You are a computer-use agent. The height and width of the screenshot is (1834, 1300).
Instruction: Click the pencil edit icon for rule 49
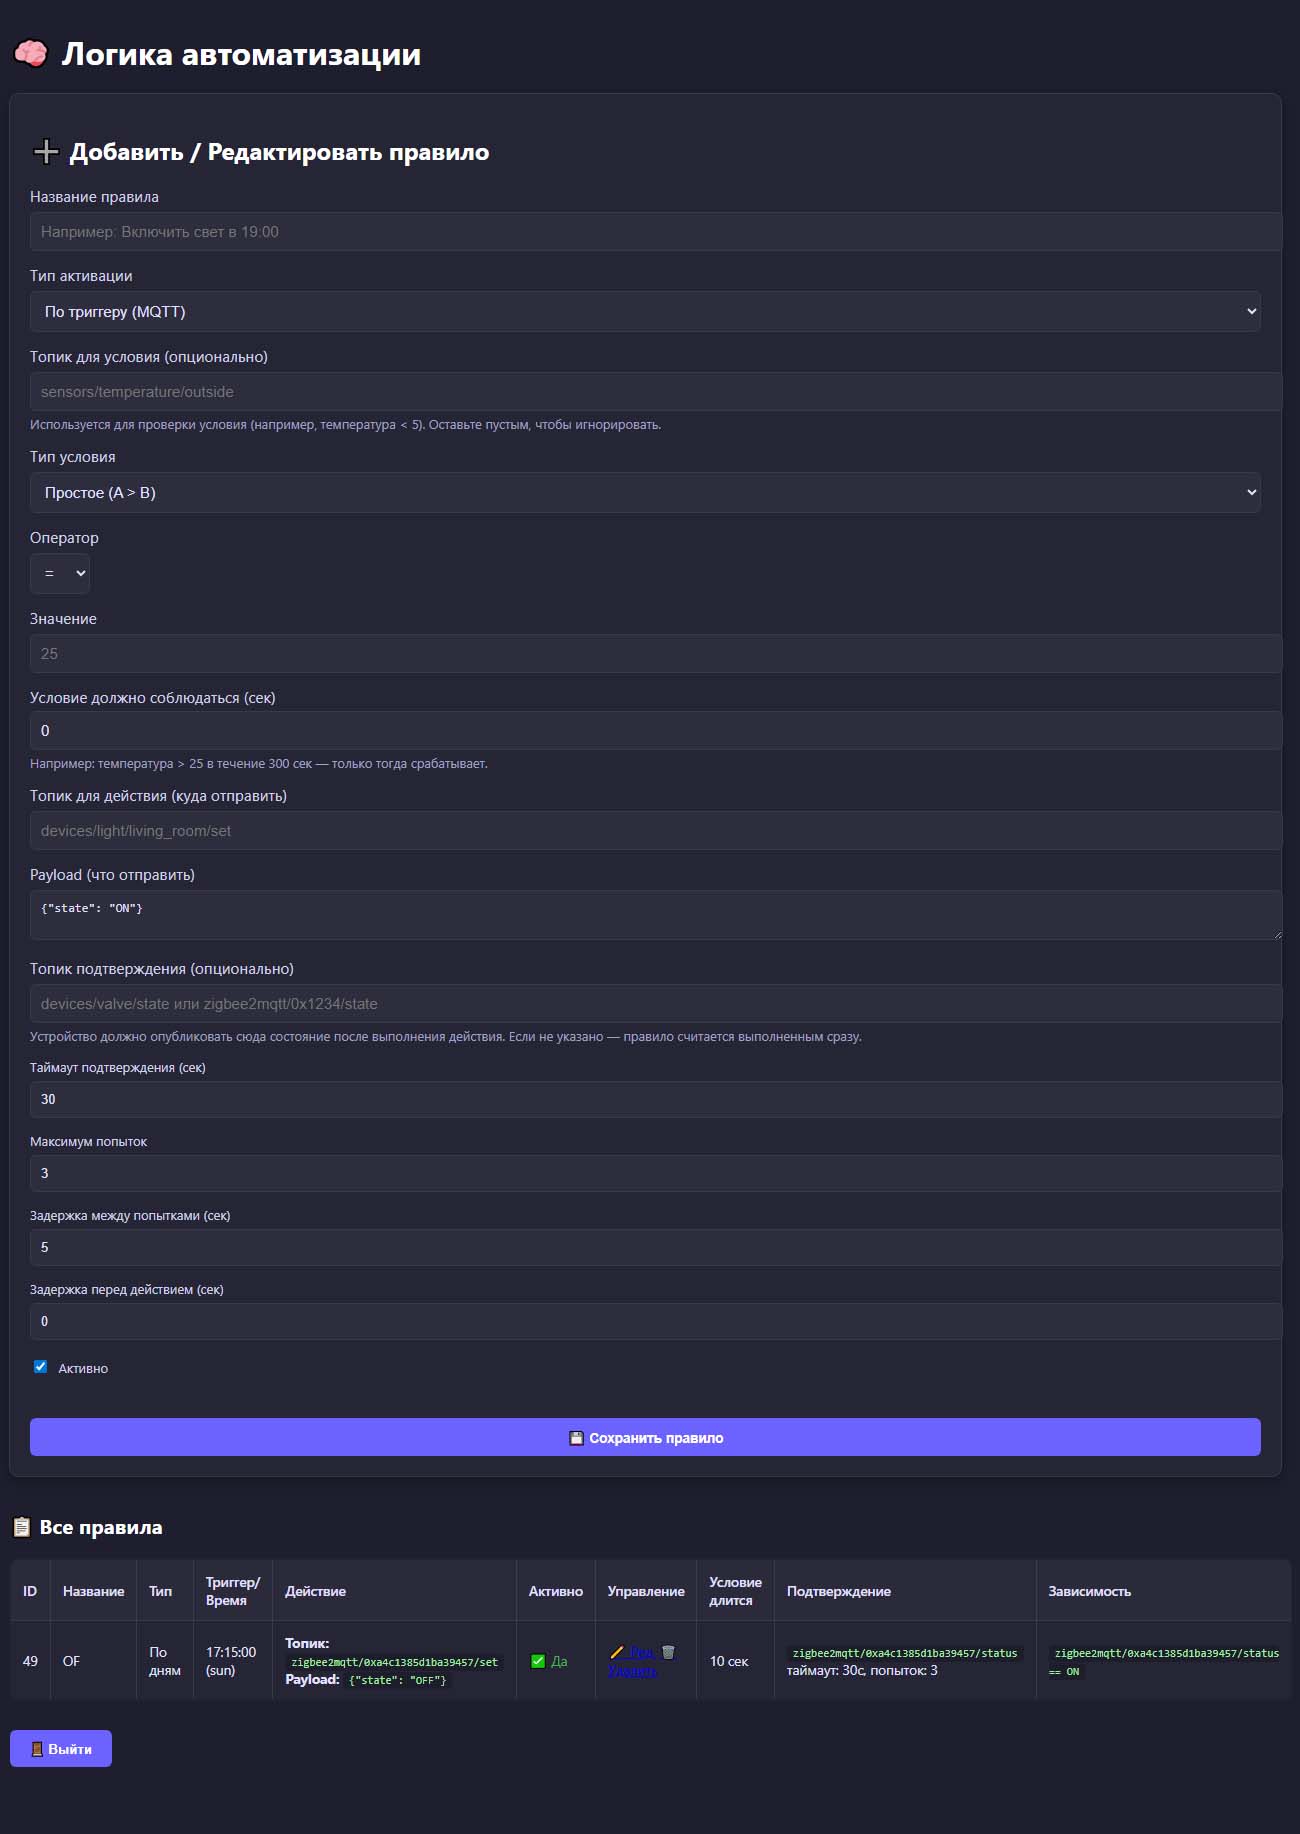pyautogui.click(x=617, y=1652)
